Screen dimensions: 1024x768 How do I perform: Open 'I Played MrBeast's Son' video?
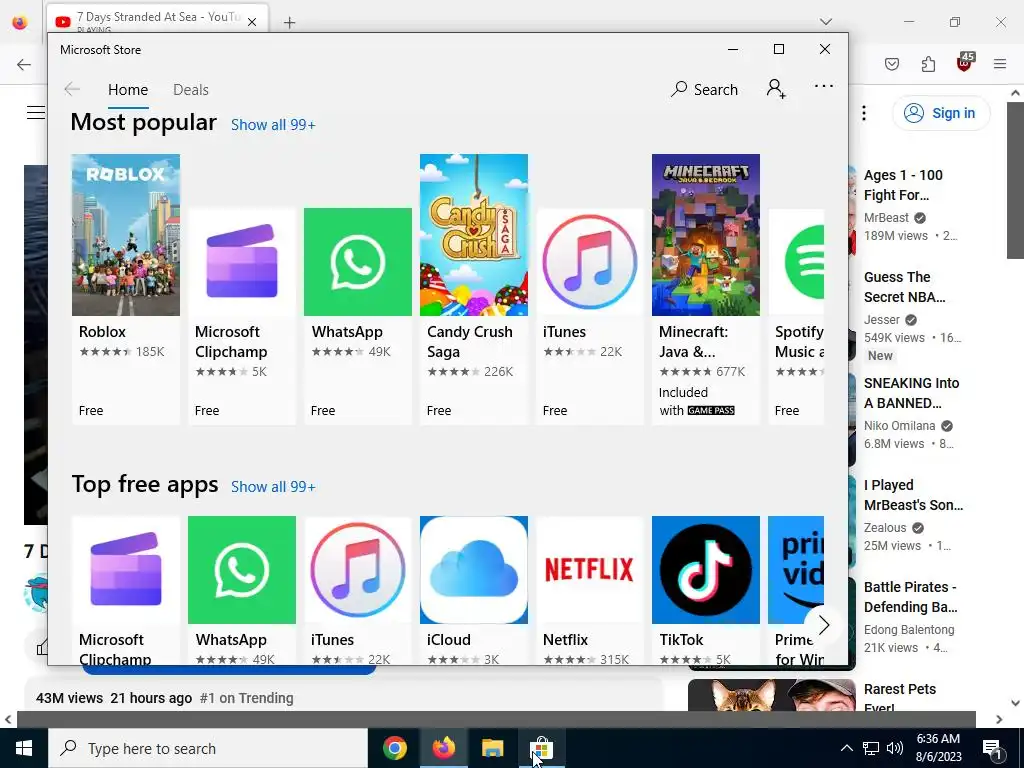[913, 495]
